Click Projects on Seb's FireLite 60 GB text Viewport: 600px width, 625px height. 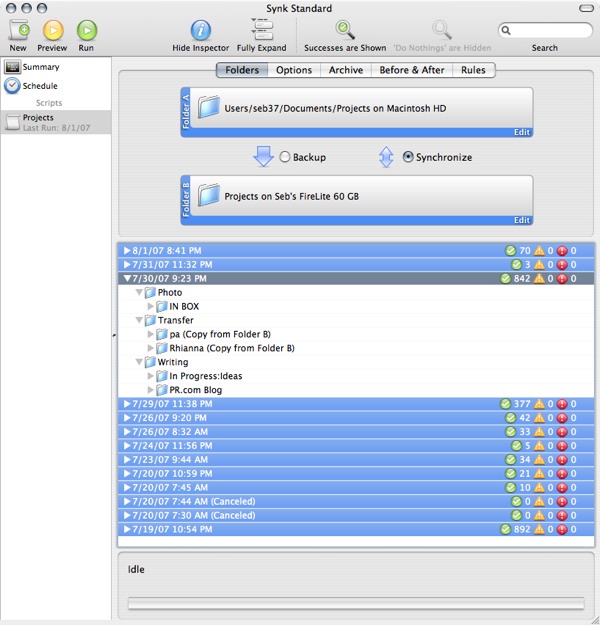(291, 197)
